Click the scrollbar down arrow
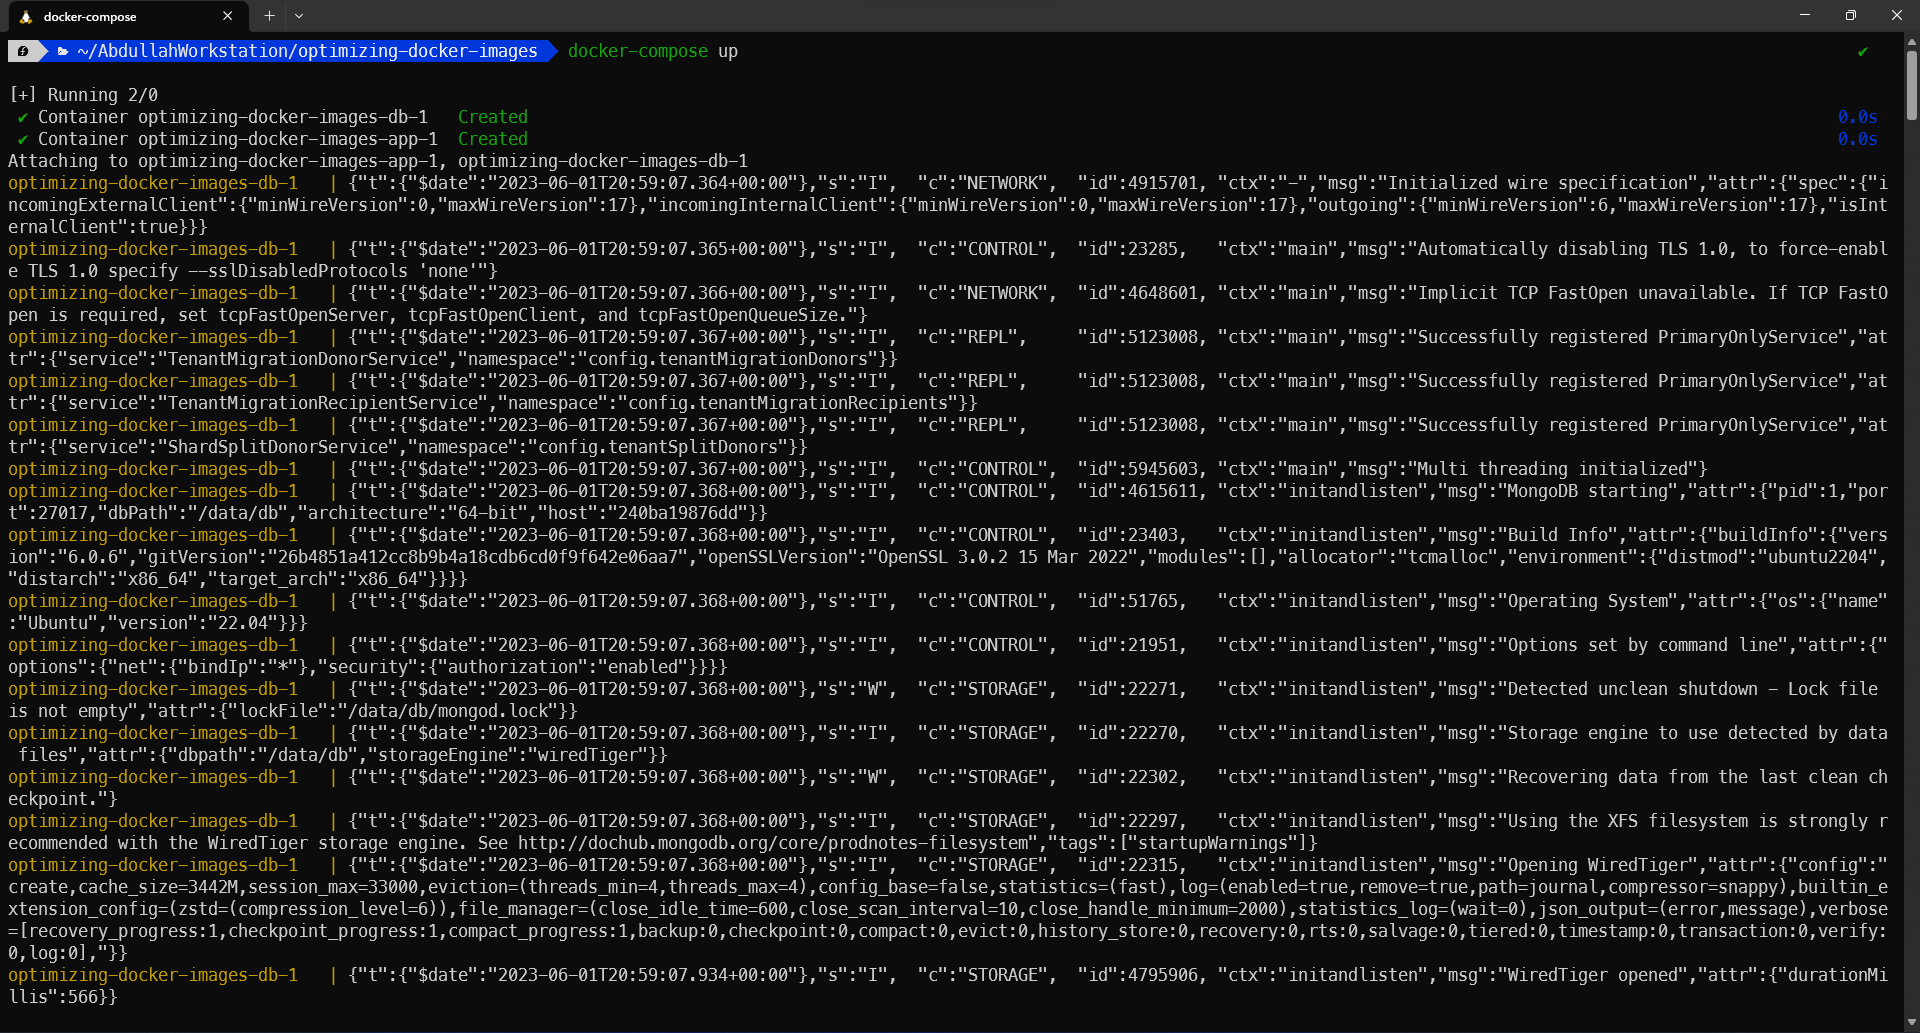This screenshot has height=1033, width=1920. tap(1911, 1023)
